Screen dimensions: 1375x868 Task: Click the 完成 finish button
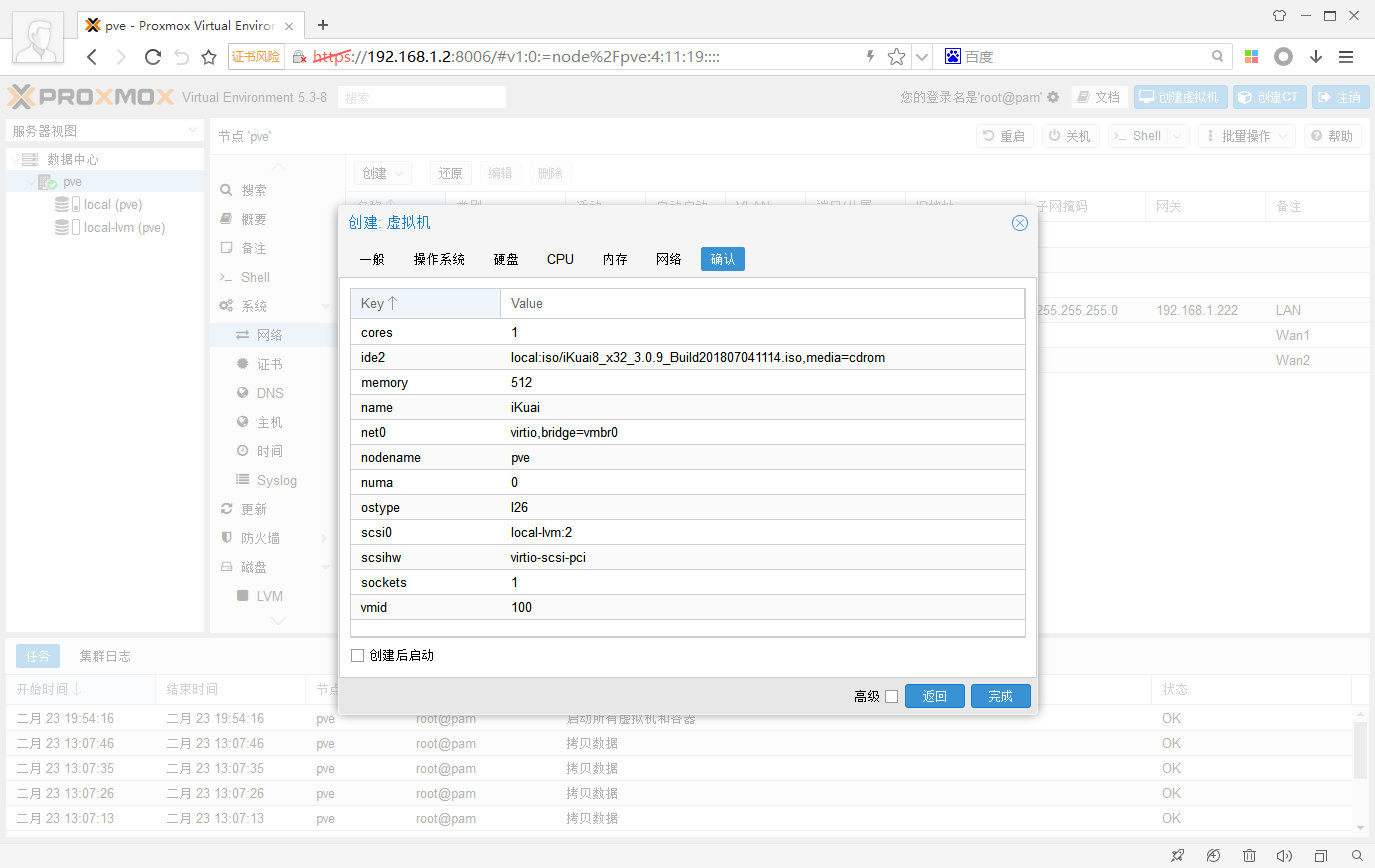tap(1000, 697)
